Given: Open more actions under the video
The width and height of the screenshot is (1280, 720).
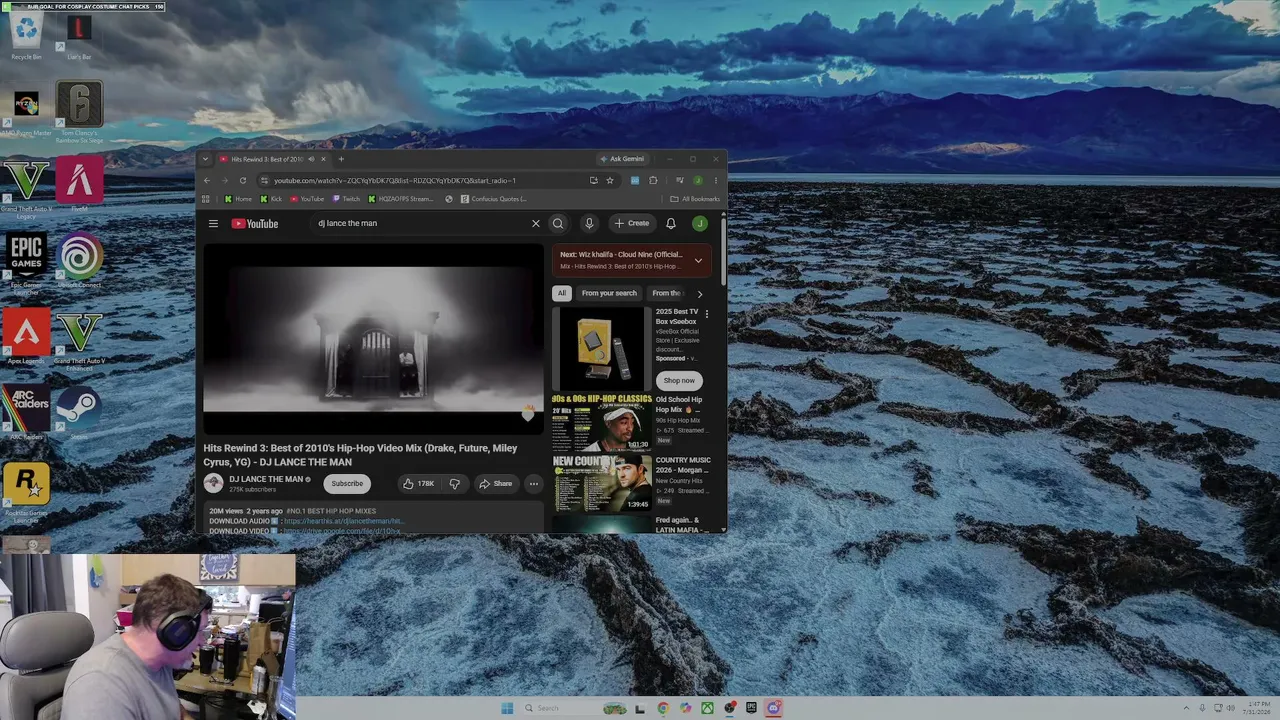Looking at the screenshot, I should (x=534, y=484).
